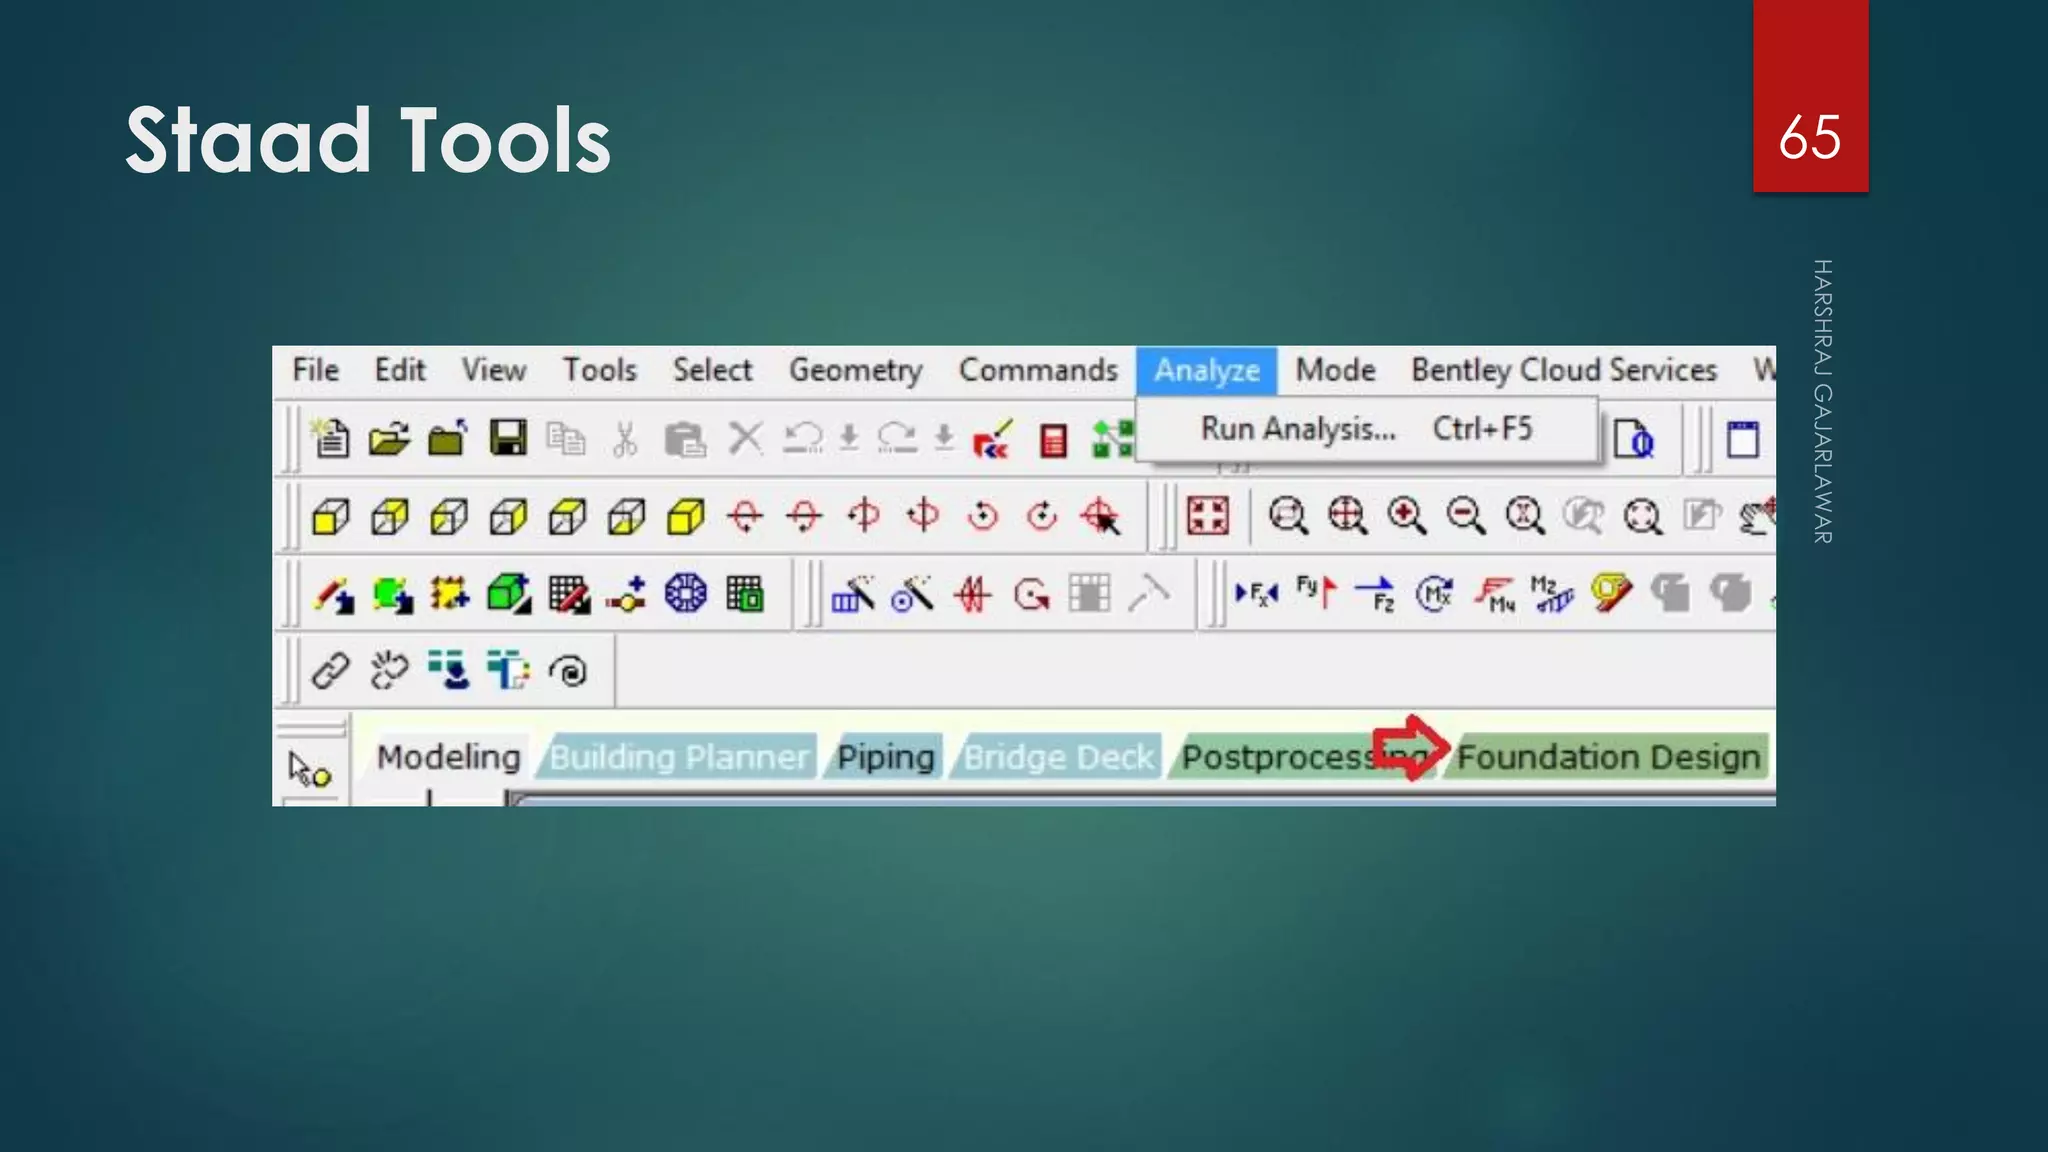The width and height of the screenshot is (2048, 1152).
Task: Click the blue window frame icon
Action: point(1743,439)
